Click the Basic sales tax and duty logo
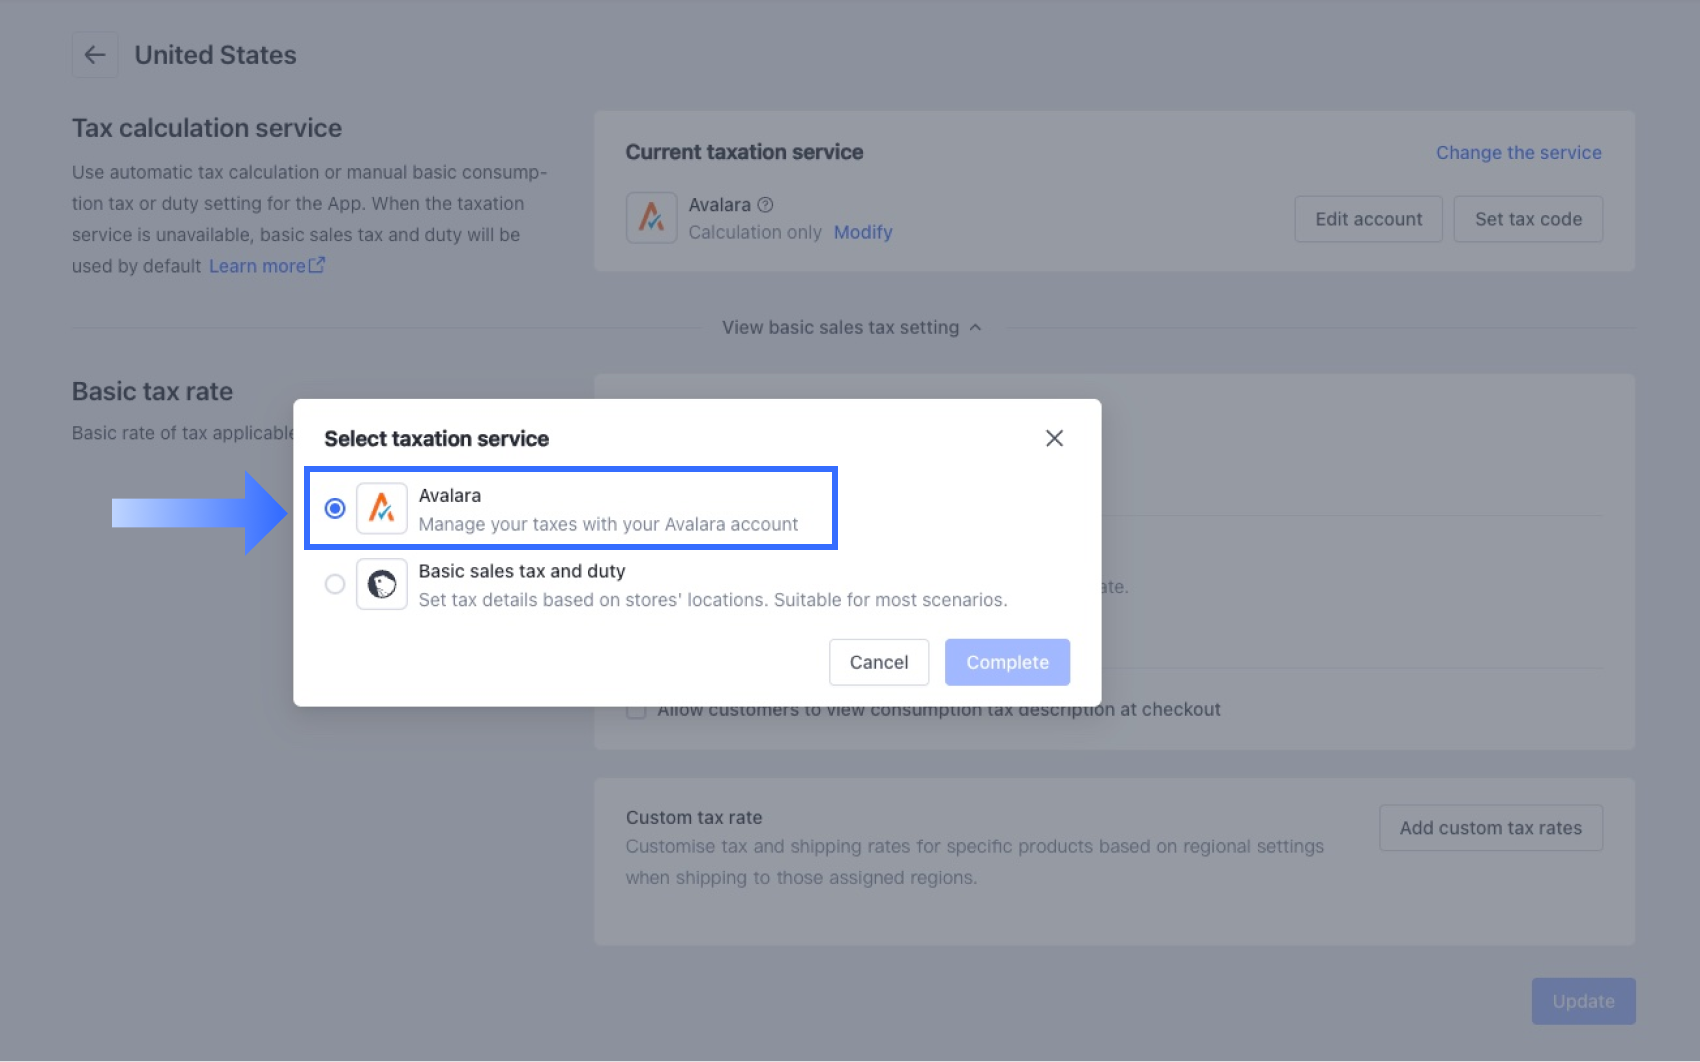 [x=382, y=584]
